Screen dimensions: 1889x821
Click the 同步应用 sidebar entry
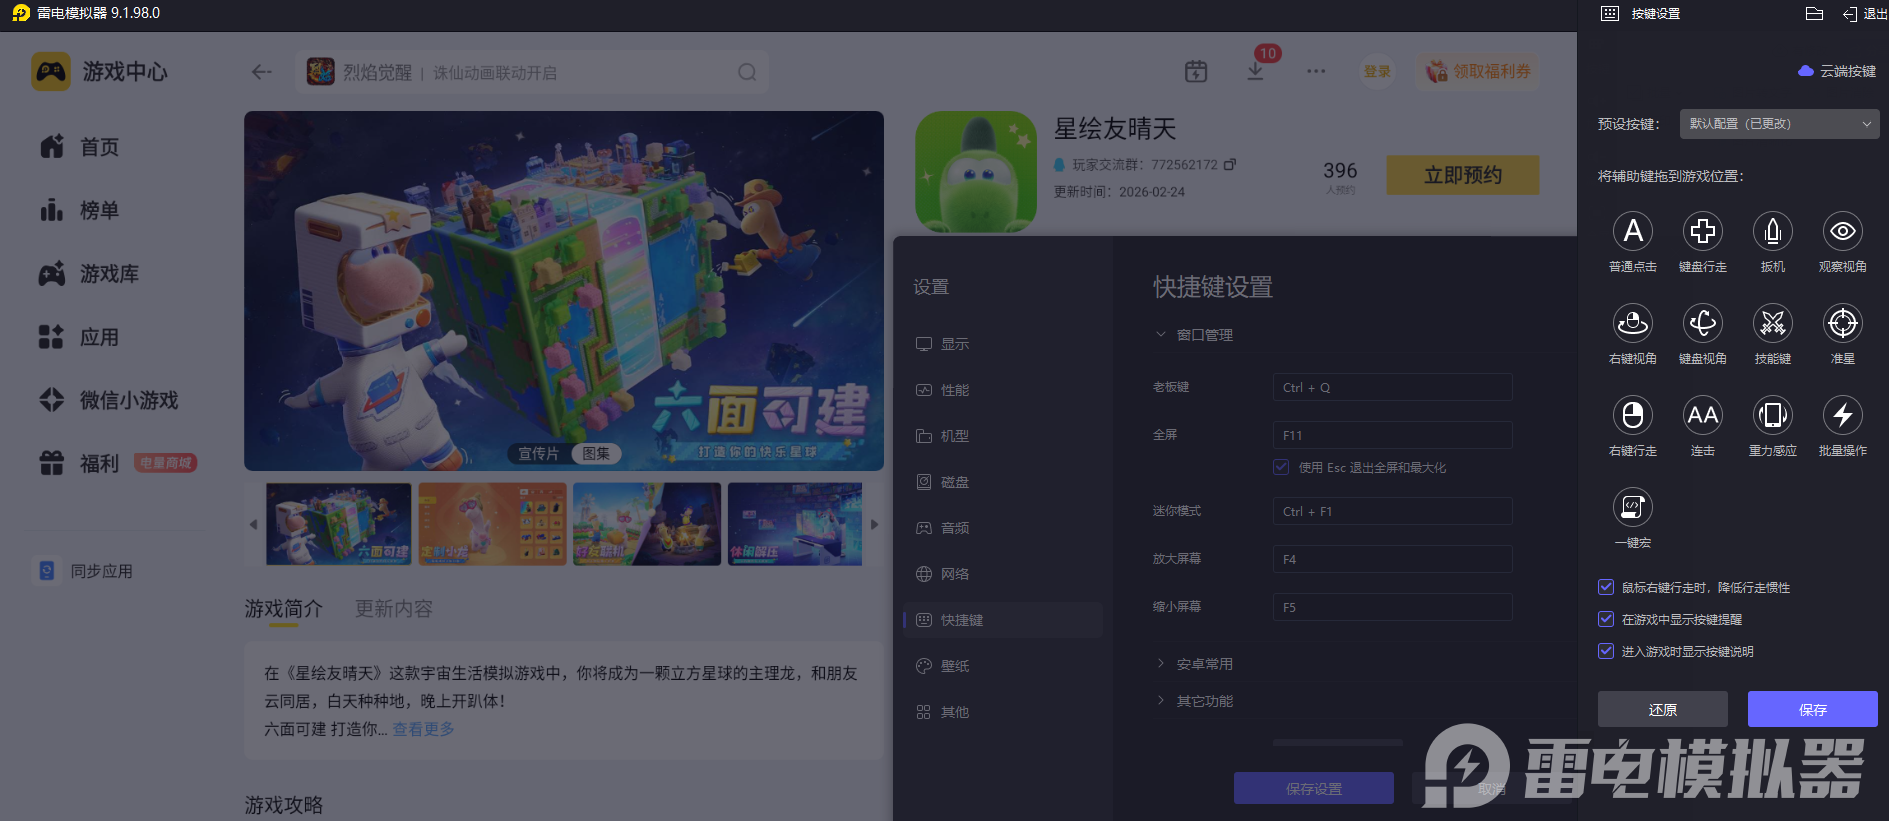[85, 571]
